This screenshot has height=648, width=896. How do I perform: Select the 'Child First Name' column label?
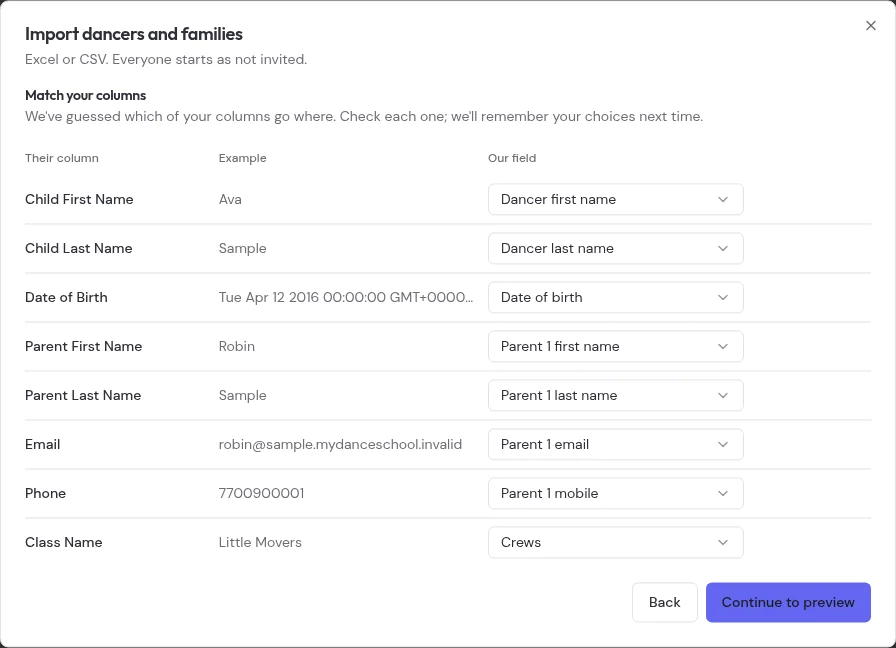79,199
